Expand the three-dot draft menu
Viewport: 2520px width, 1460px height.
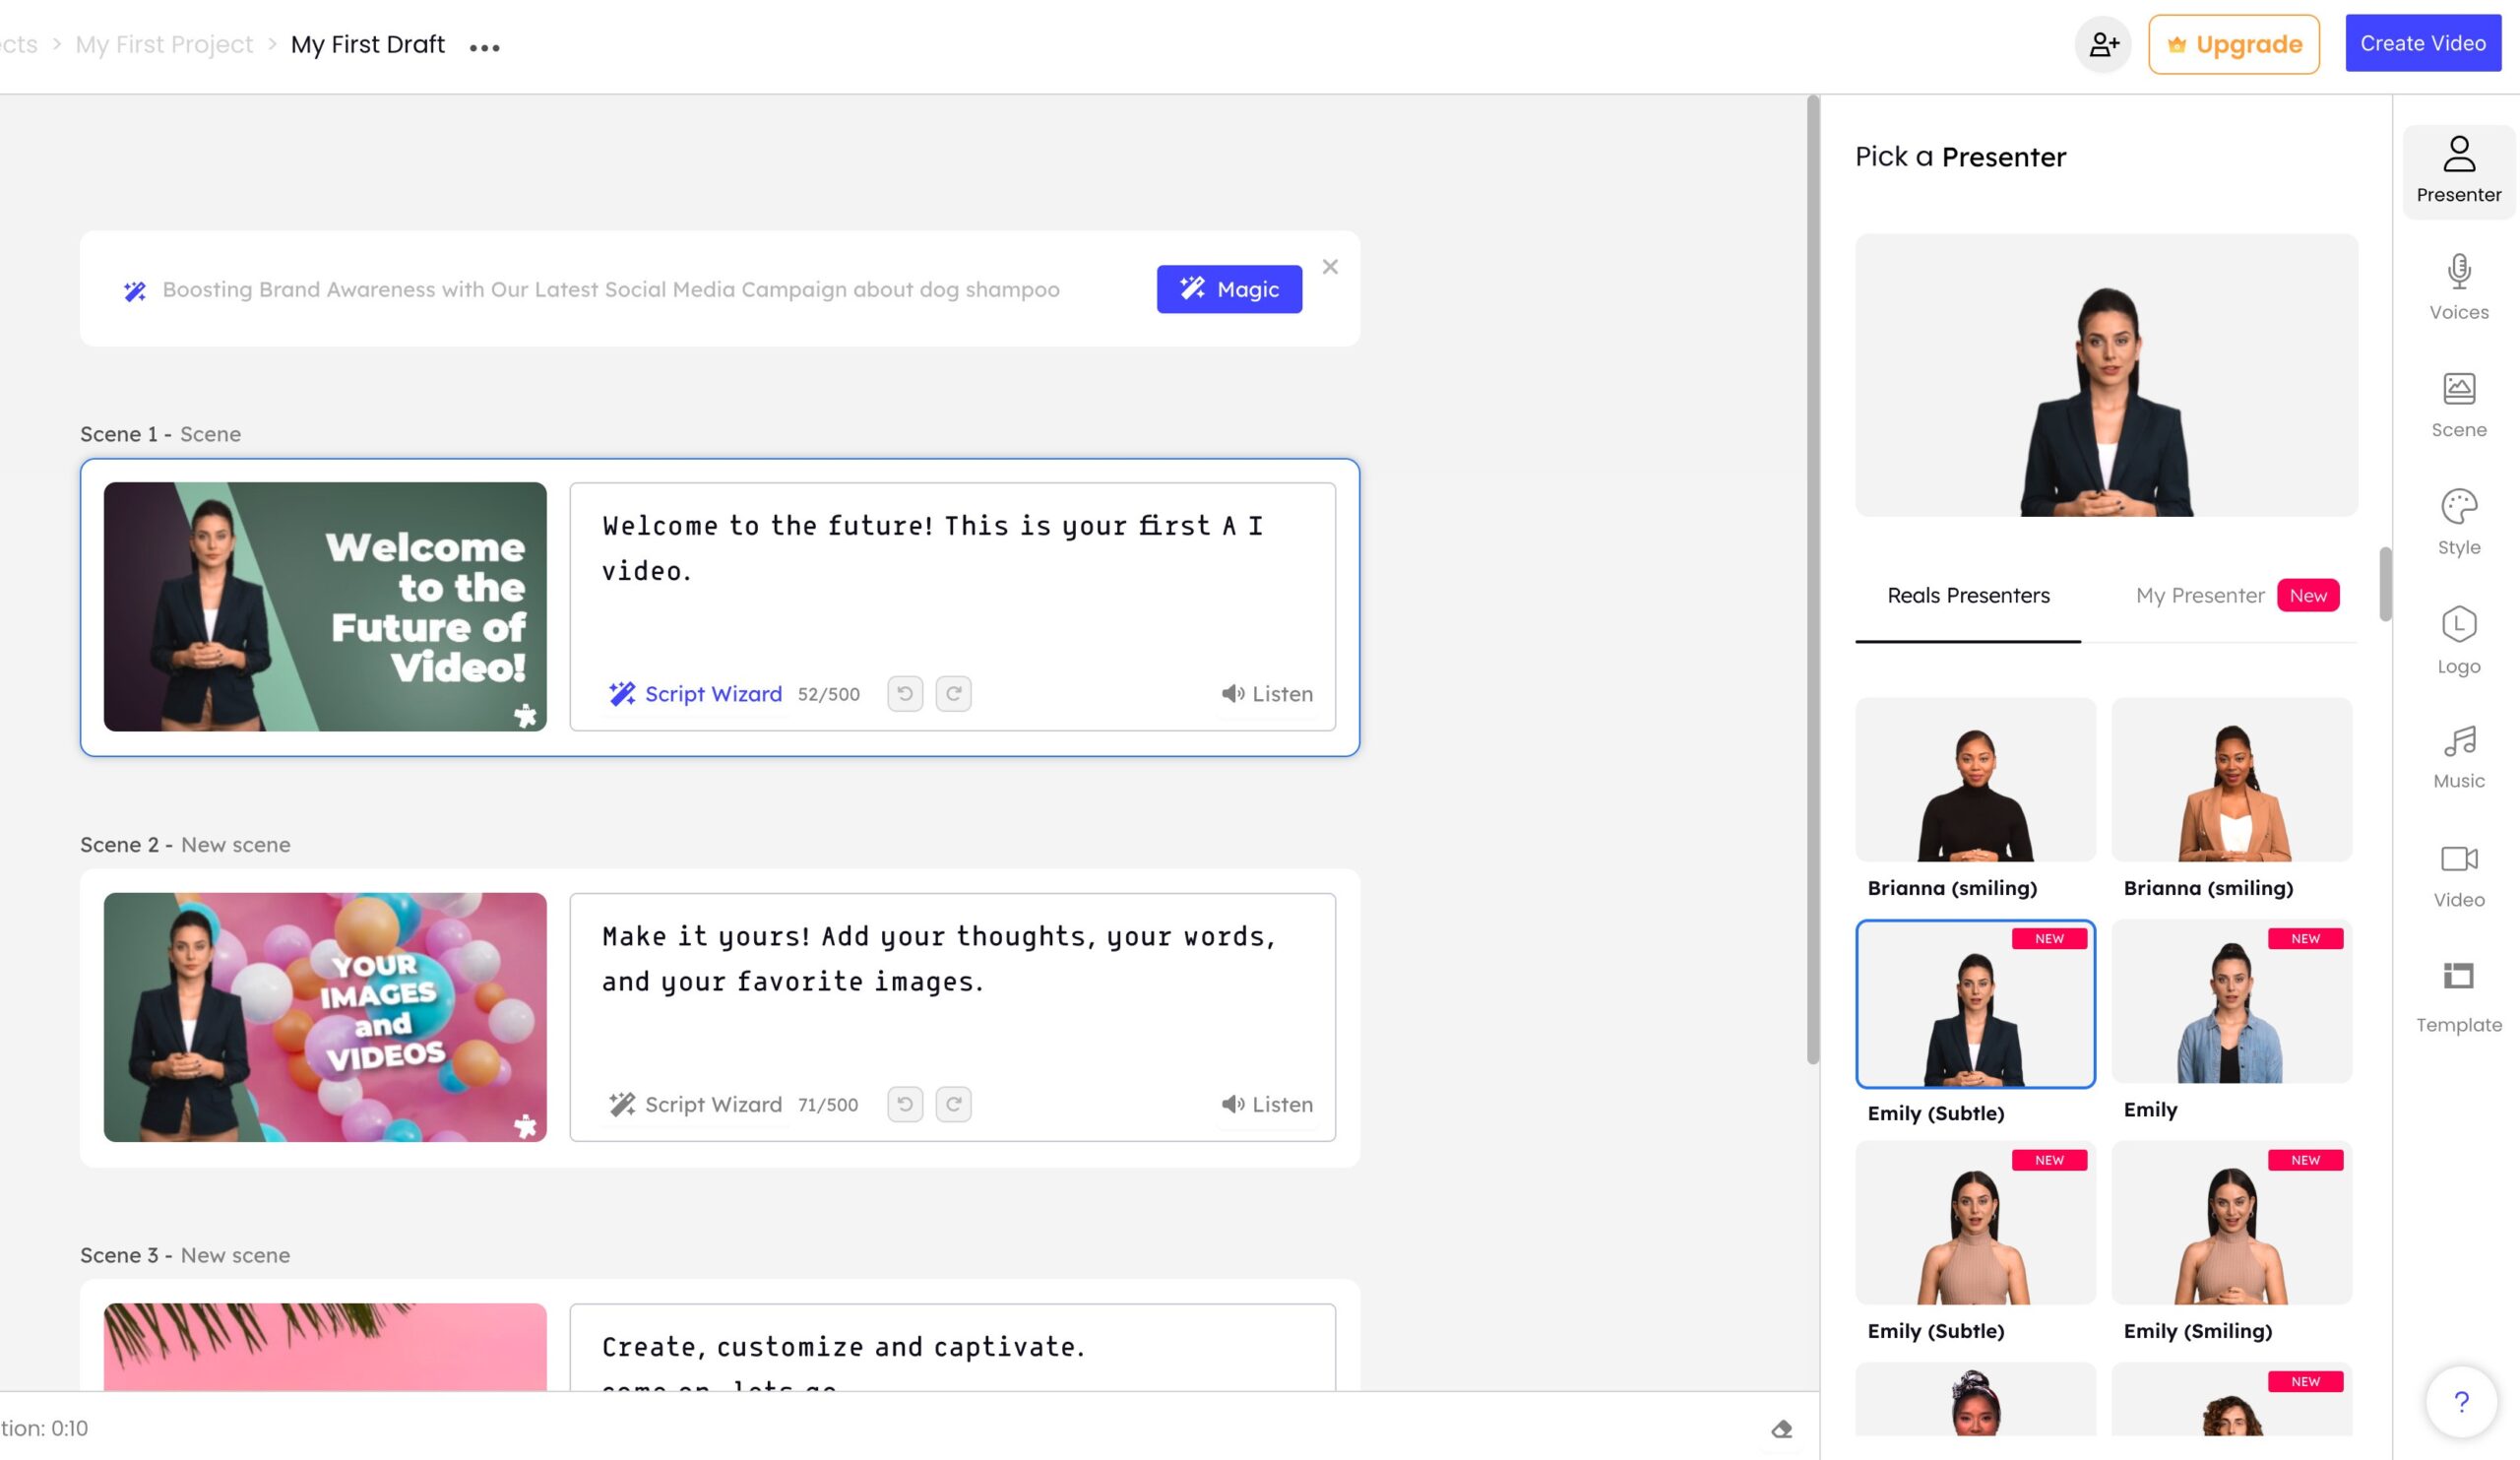point(485,45)
